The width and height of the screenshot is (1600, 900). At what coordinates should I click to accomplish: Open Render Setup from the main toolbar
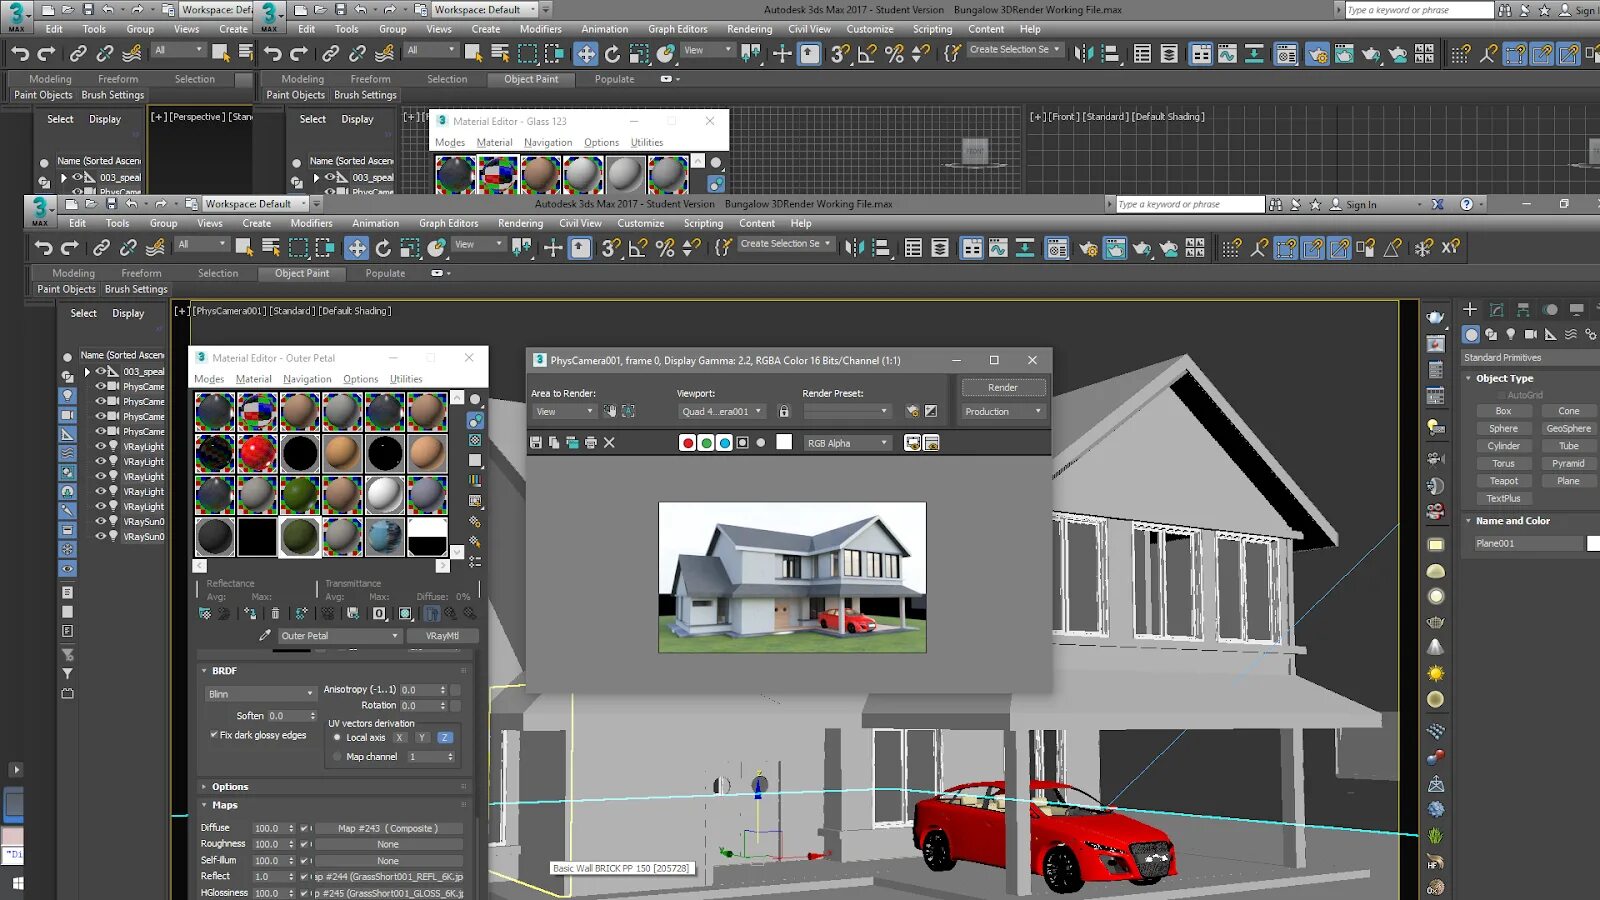(1088, 247)
